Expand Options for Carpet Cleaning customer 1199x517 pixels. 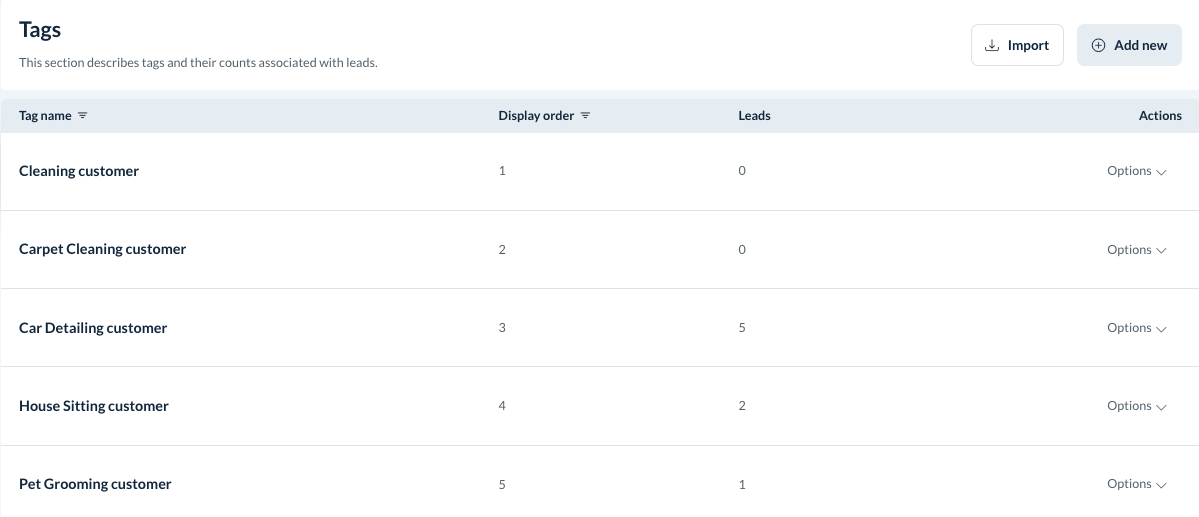[1136, 250]
